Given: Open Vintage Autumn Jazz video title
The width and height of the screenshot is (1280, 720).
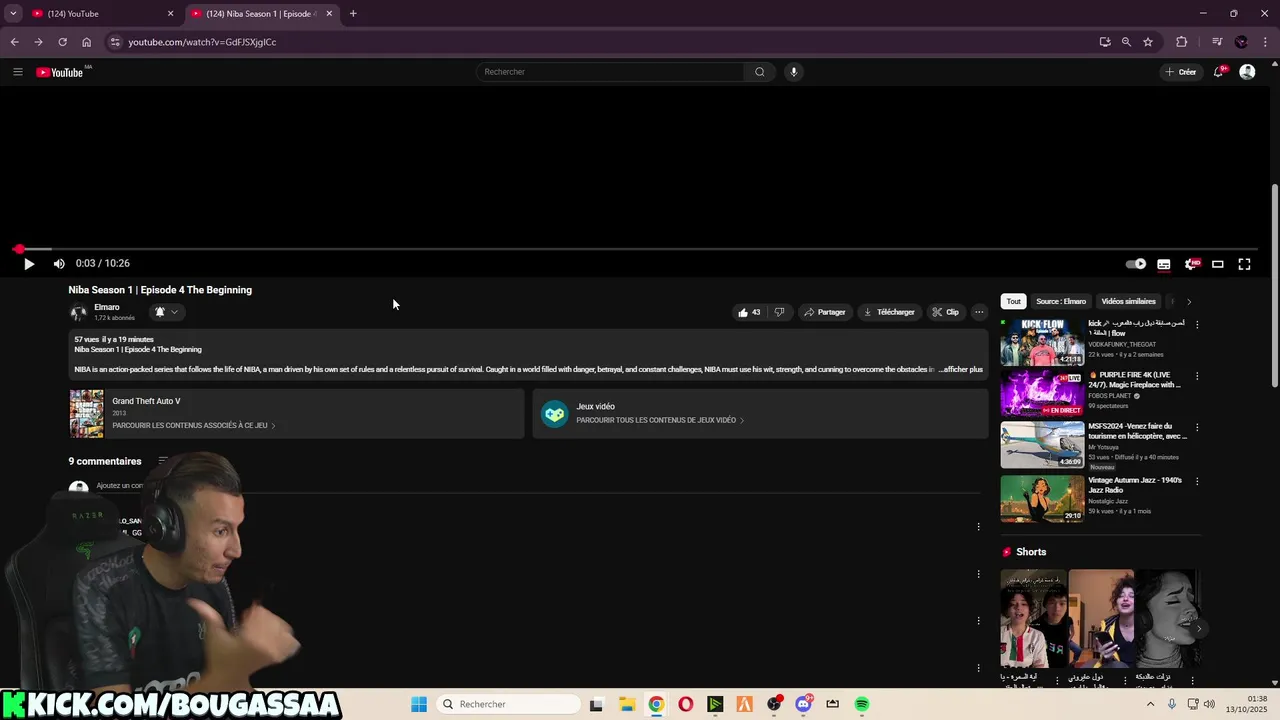Looking at the screenshot, I should point(1135,485).
